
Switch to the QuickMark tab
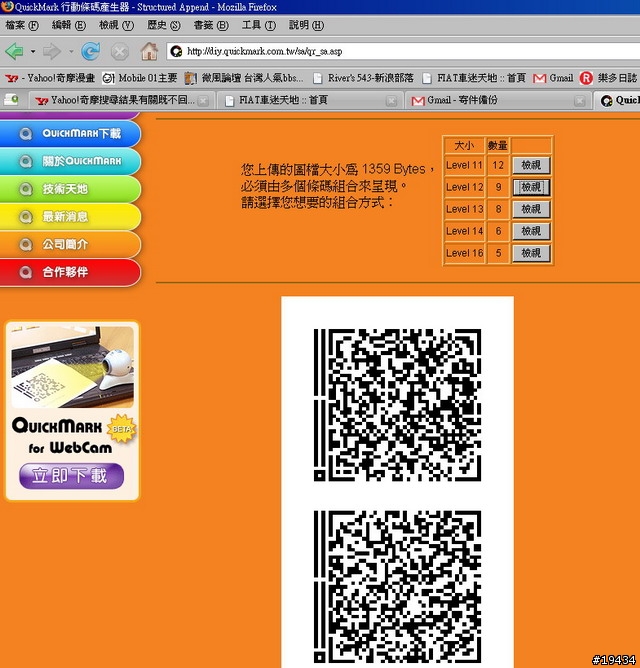[x=618, y=101]
